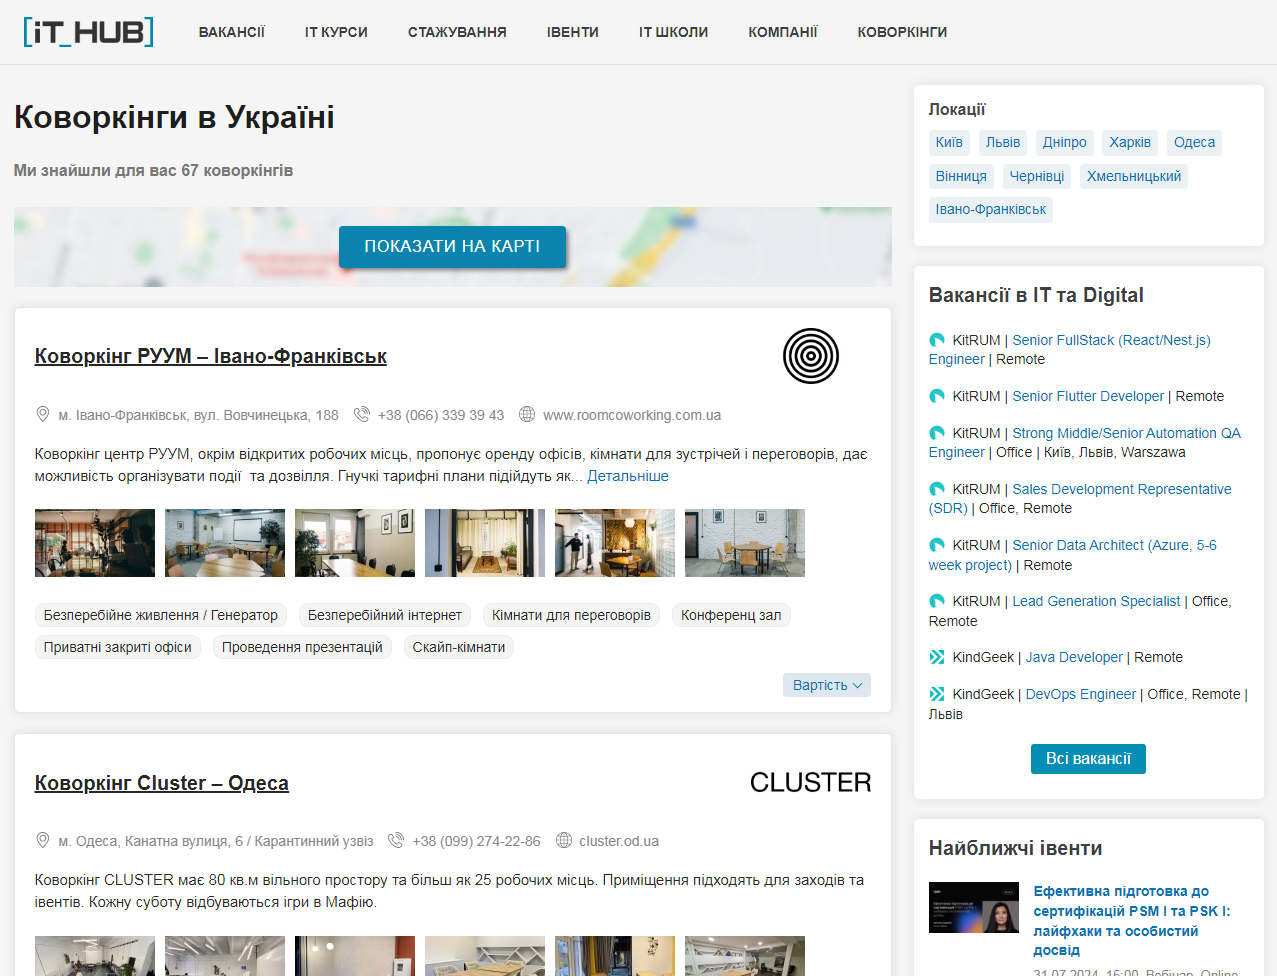The width and height of the screenshot is (1277, 976).
Task: Click the Всі вакансії button
Action: (x=1088, y=759)
